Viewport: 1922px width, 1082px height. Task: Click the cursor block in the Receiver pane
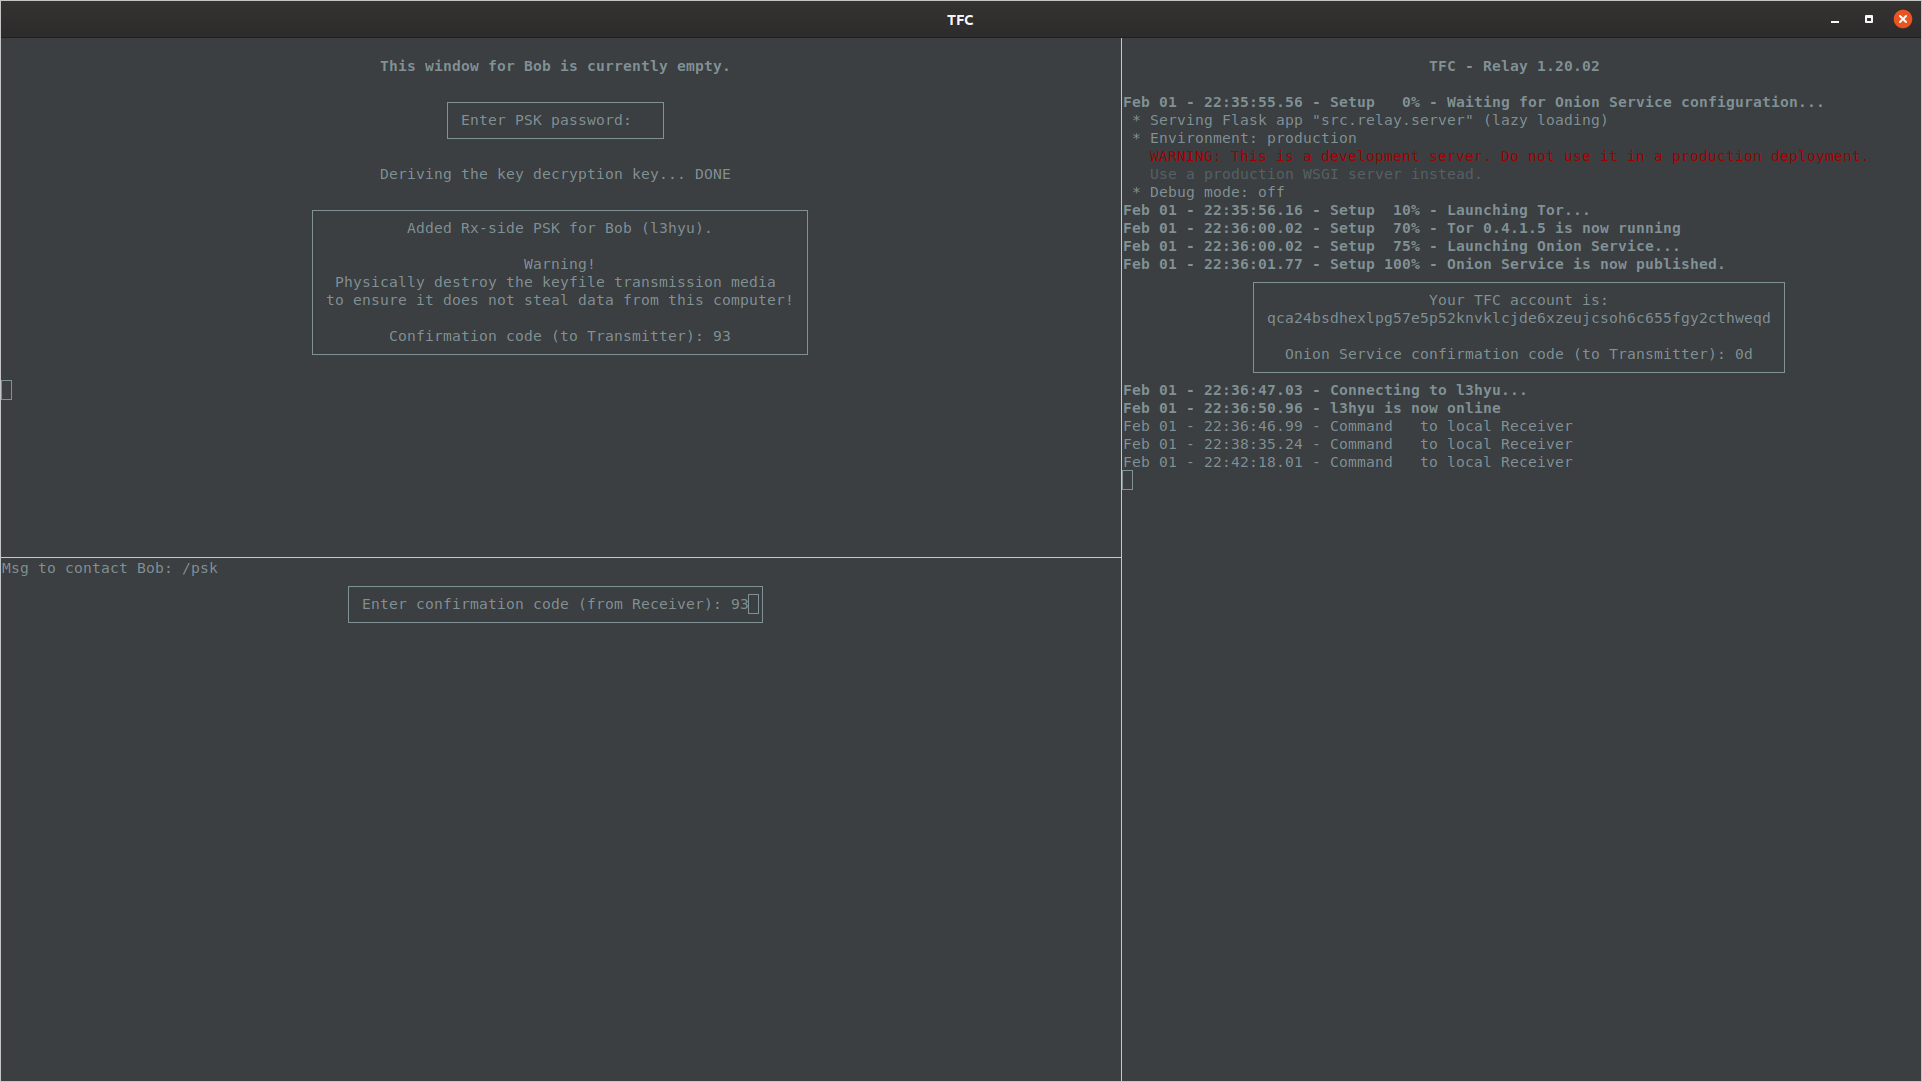(x=7, y=390)
